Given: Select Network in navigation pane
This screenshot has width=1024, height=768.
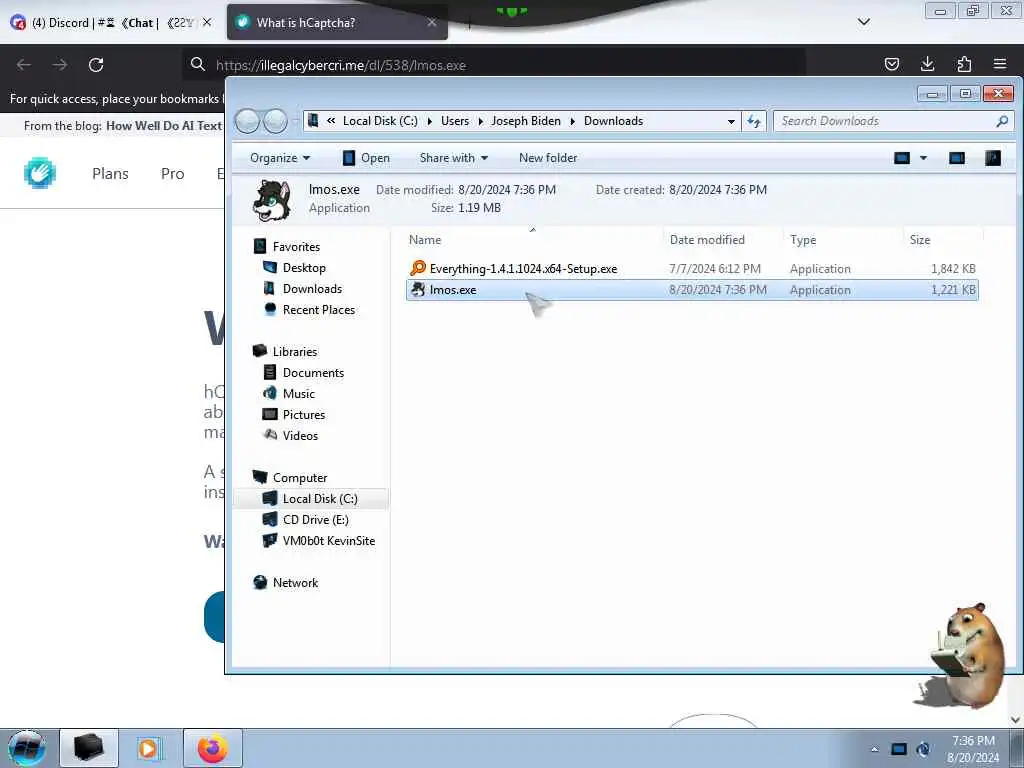Looking at the screenshot, I should point(295,583).
